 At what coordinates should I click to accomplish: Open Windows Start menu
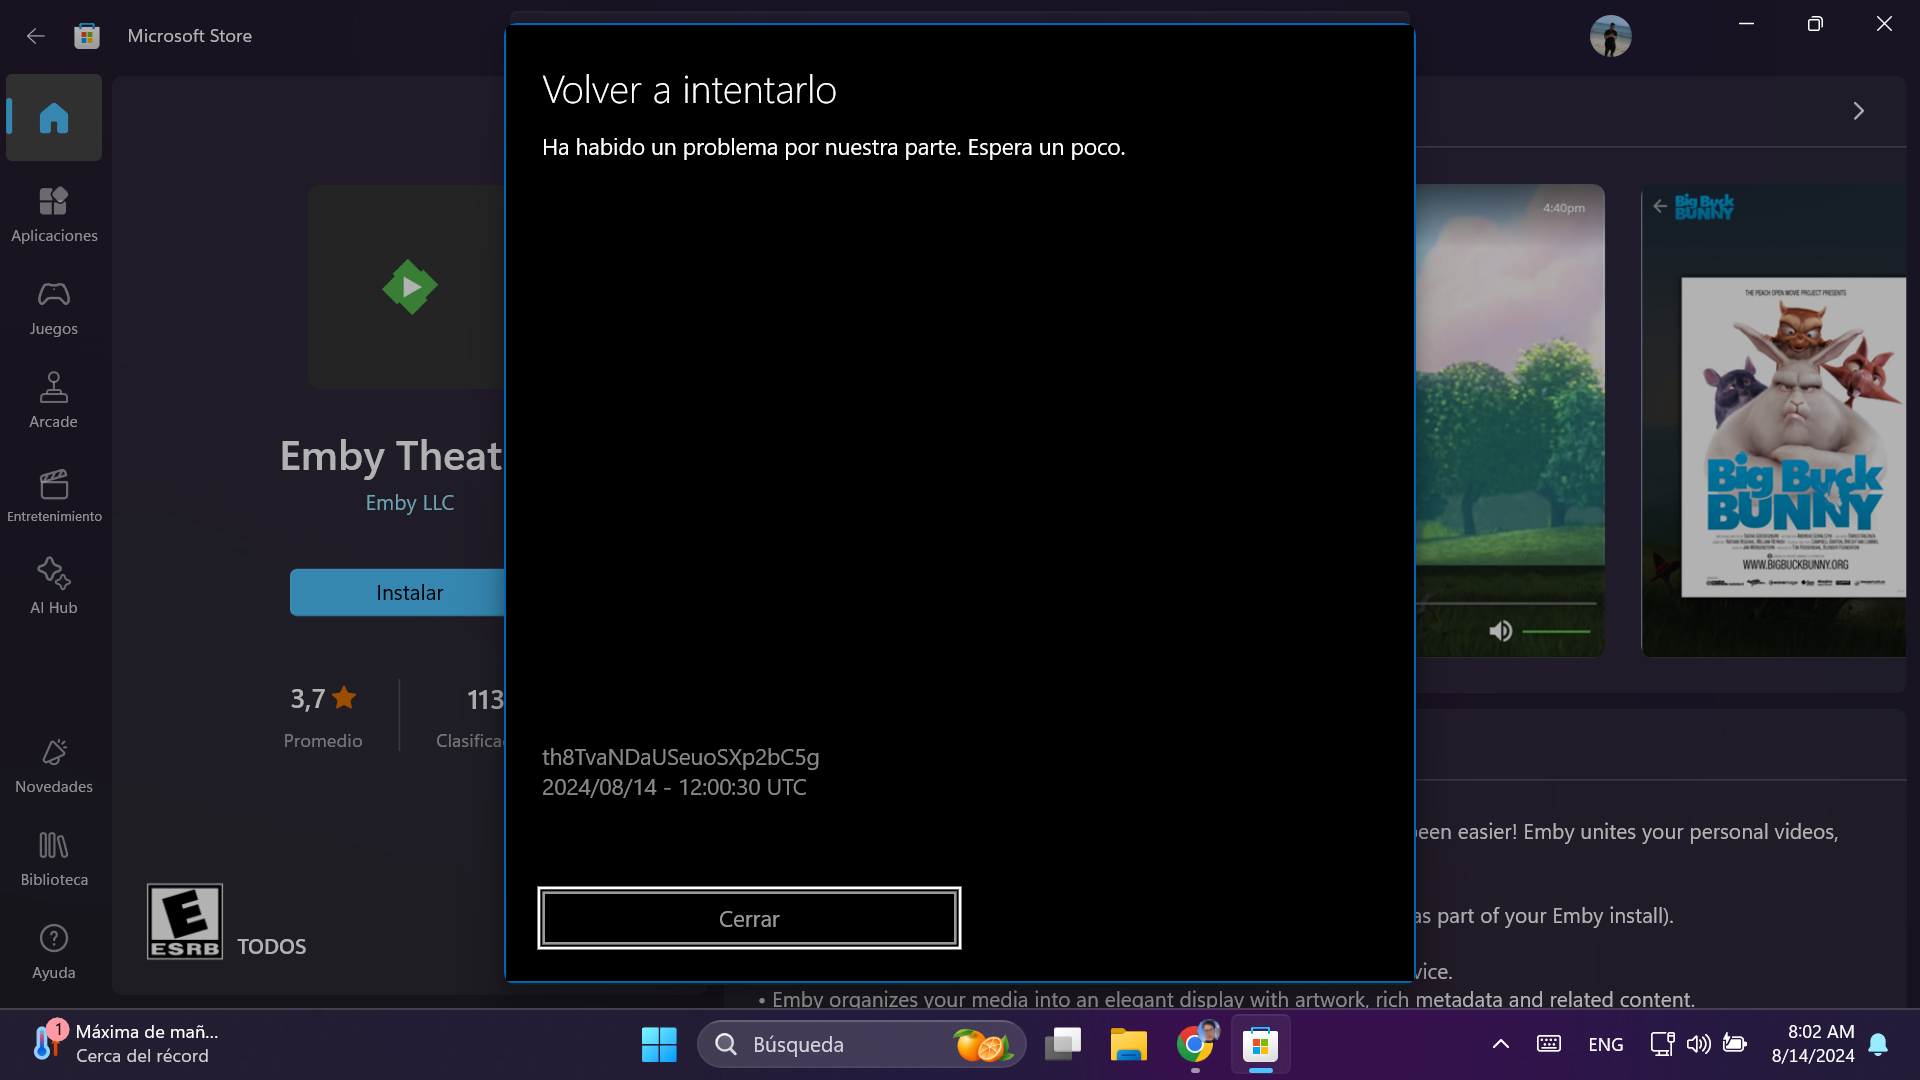pos(659,1044)
